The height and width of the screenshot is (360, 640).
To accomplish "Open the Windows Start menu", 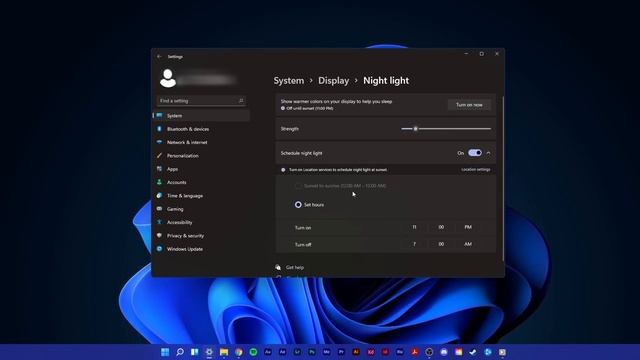I will click(165, 352).
